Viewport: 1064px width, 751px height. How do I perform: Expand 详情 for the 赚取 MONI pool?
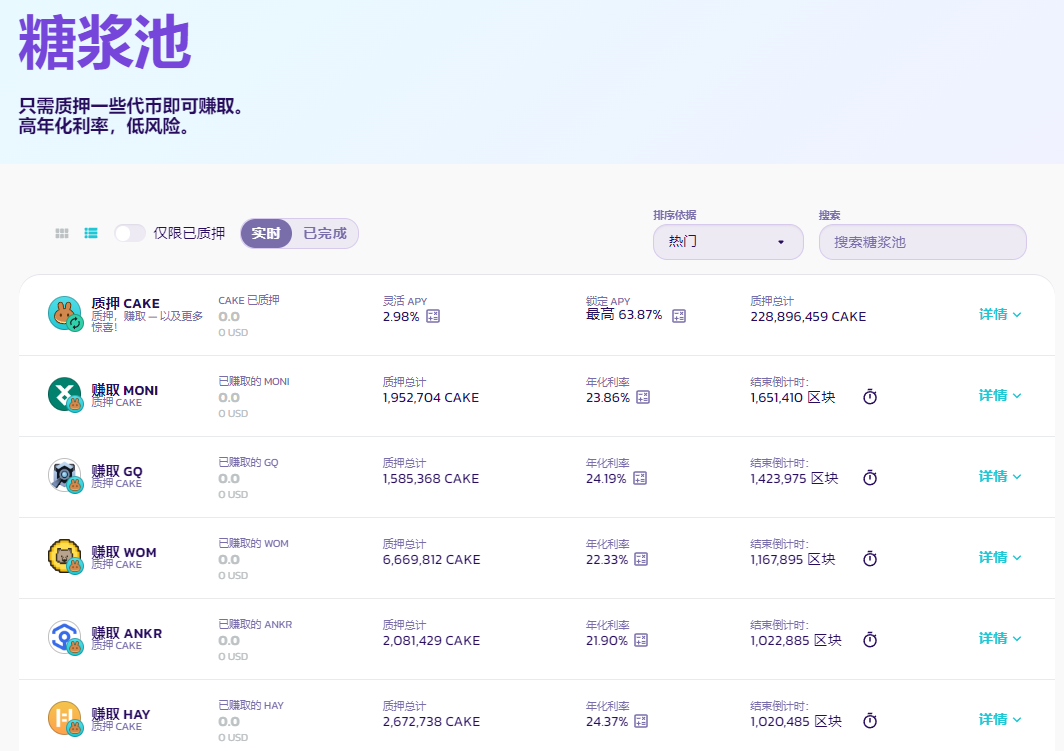tap(1000, 395)
